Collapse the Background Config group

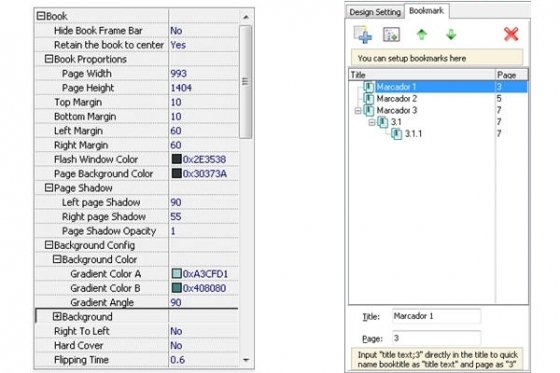tap(49, 245)
